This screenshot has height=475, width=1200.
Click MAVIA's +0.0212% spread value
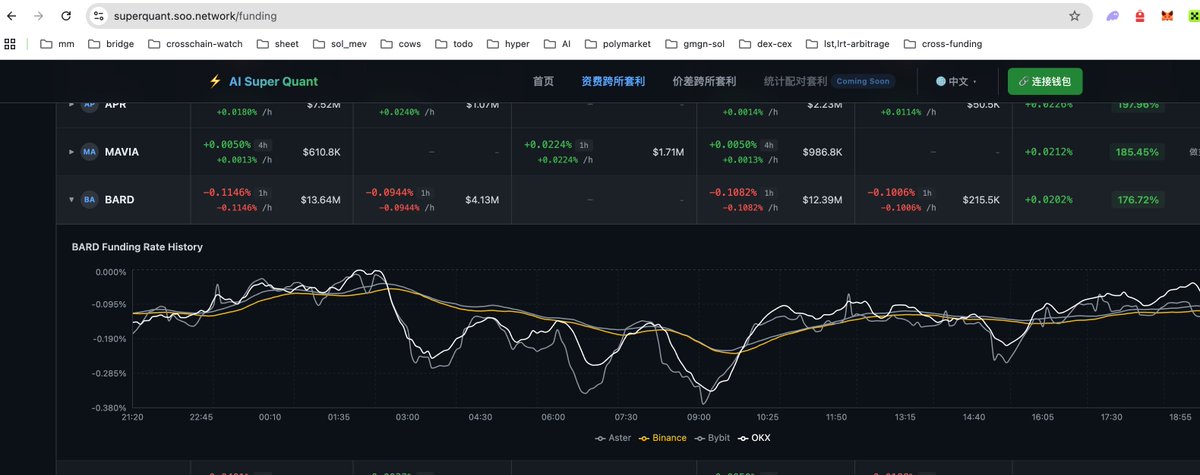[x=1048, y=152]
